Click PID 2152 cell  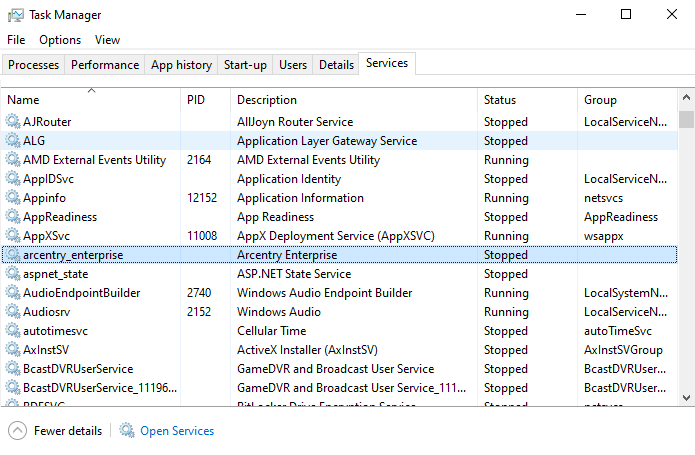[x=199, y=312]
